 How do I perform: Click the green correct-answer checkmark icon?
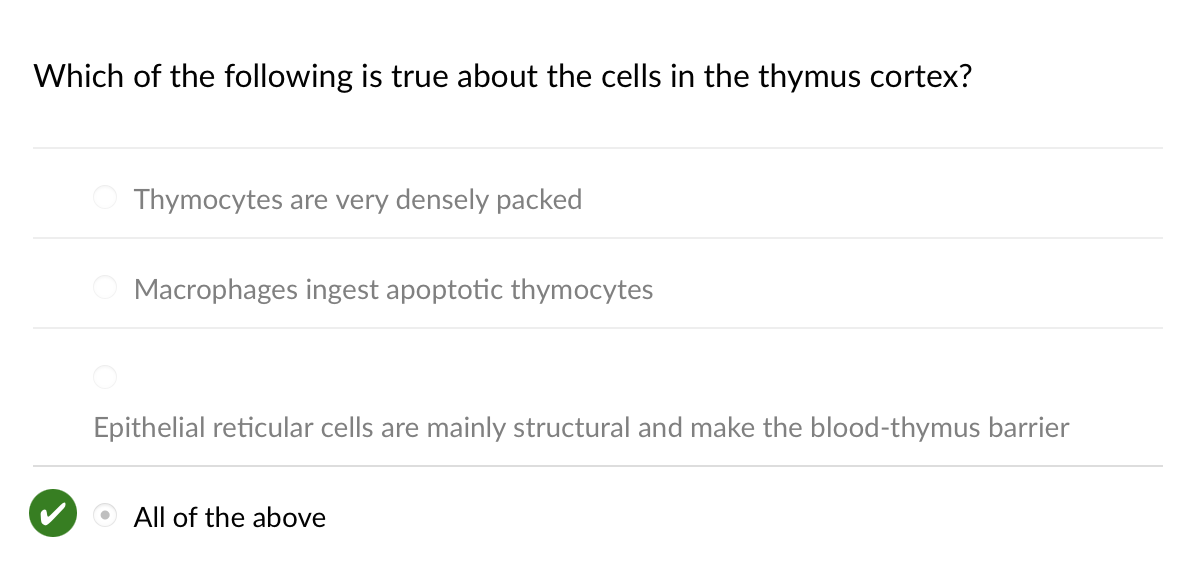click(x=53, y=514)
